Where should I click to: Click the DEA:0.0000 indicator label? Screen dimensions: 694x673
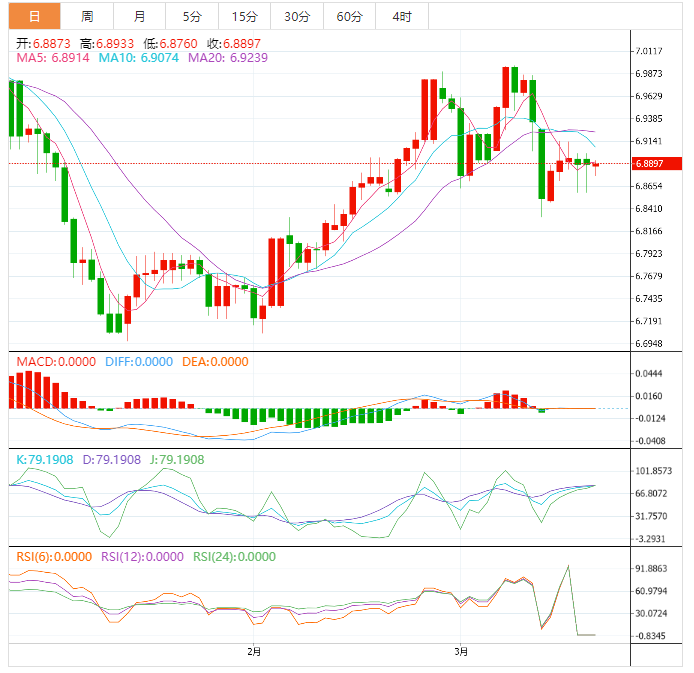(215, 362)
